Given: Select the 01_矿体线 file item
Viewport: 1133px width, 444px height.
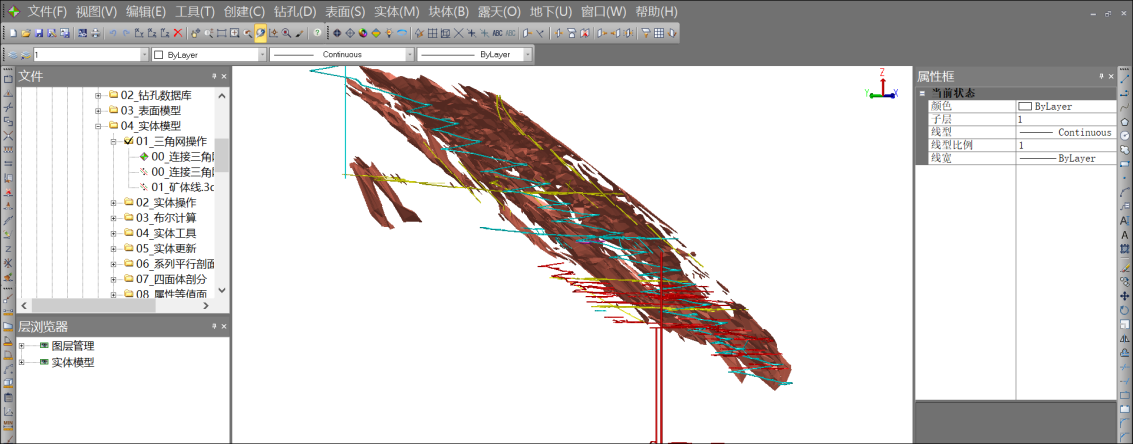Looking at the screenshot, I should tap(182, 187).
